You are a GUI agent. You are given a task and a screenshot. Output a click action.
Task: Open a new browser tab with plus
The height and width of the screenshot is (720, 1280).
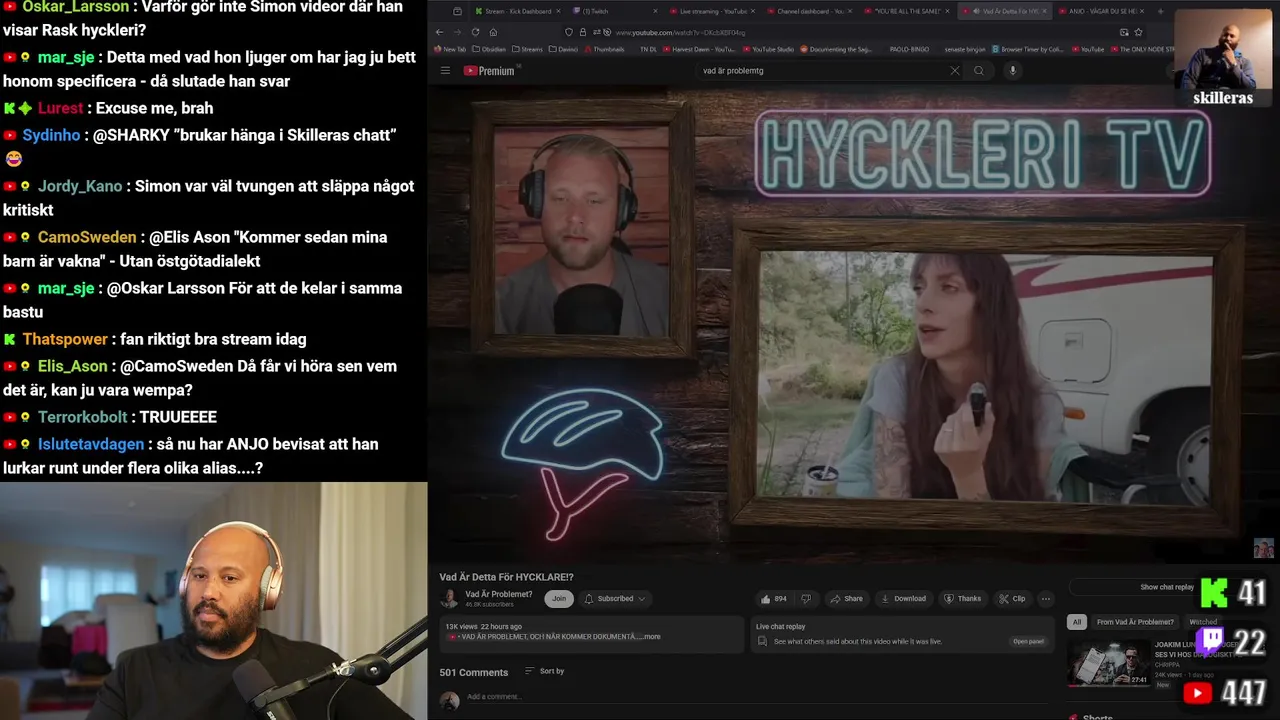click(x=1160, y=11)
